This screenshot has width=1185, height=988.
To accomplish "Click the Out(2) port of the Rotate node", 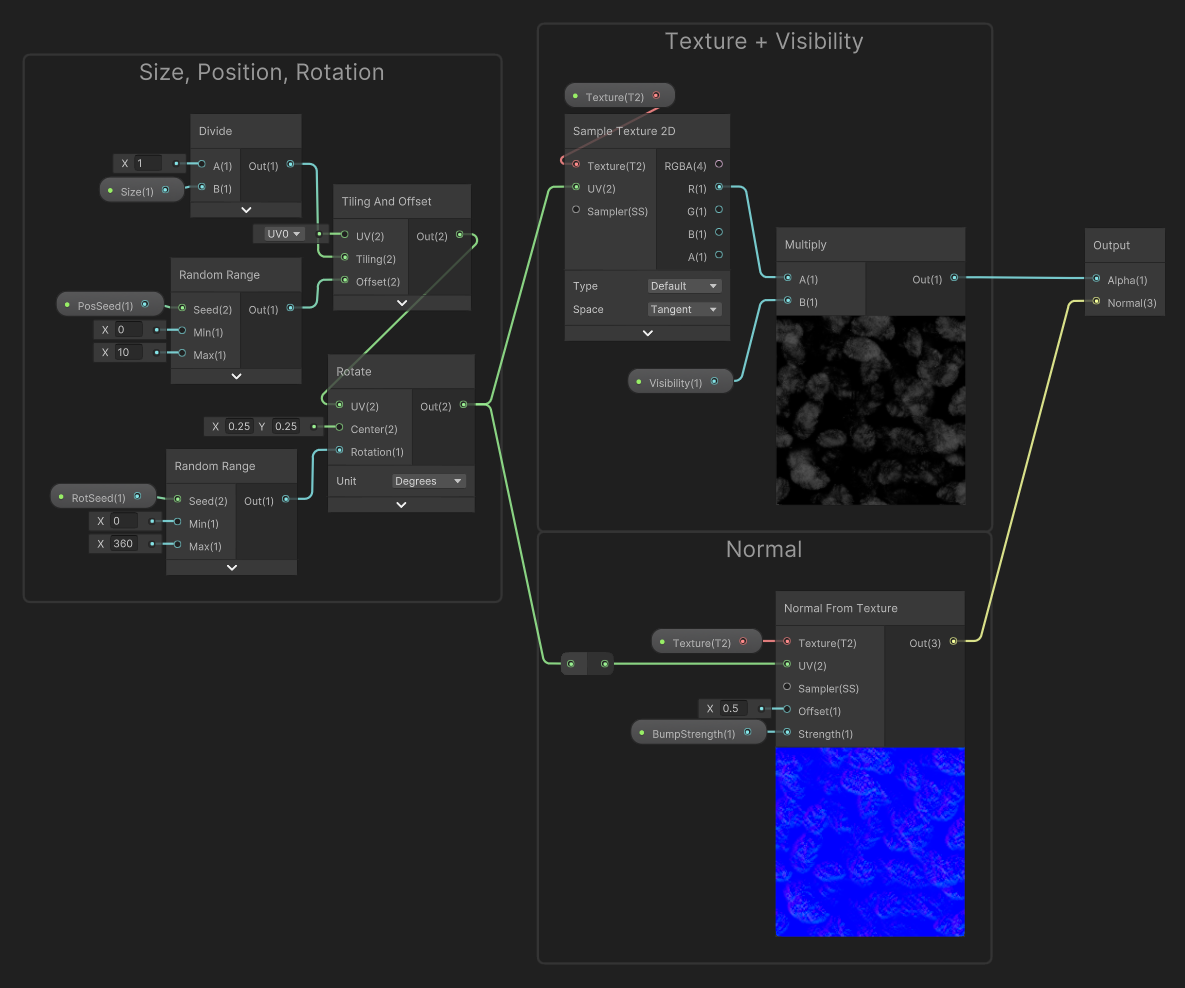I will click(x=463, y=405).
